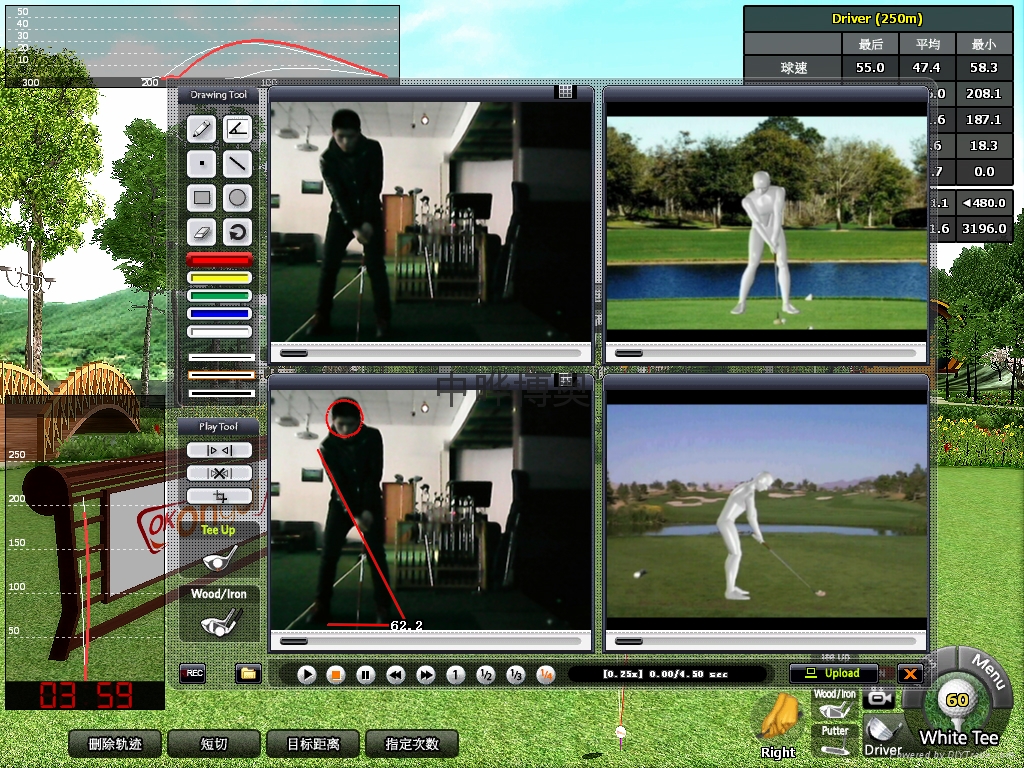The height and width of the screenshot is (768, 1024).
Task: Select the top-right front-view model video
Action: pyautogui.click(x=767, y=223)
